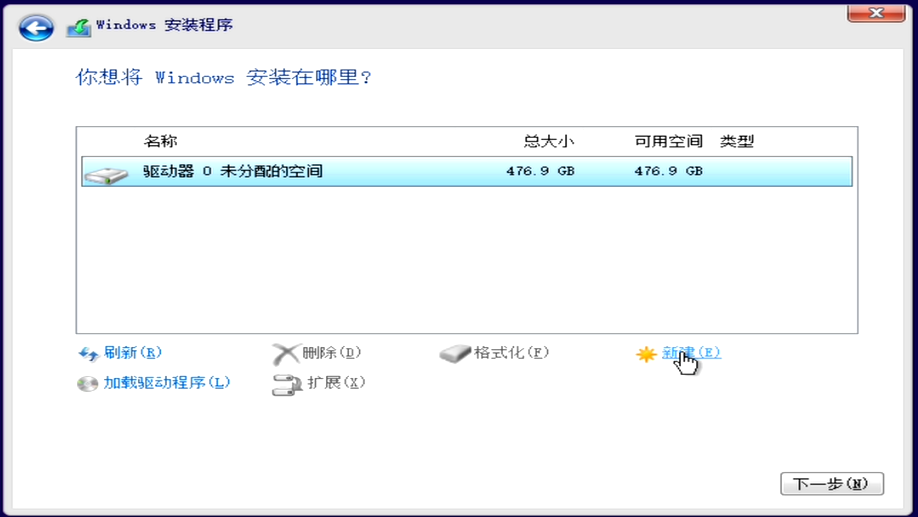
Task: Click the 可用空间 column header
Action: [x=669, y=141]
